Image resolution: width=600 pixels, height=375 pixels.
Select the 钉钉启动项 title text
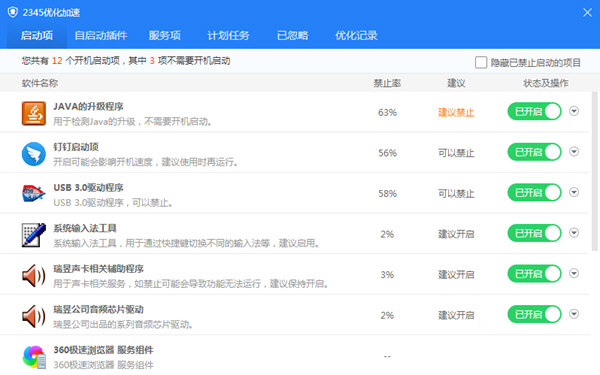click(x=76, y=147)
